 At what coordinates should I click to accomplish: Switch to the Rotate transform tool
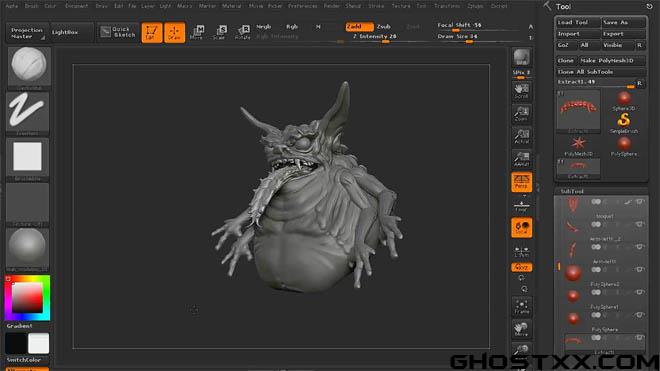click(243, 32)
